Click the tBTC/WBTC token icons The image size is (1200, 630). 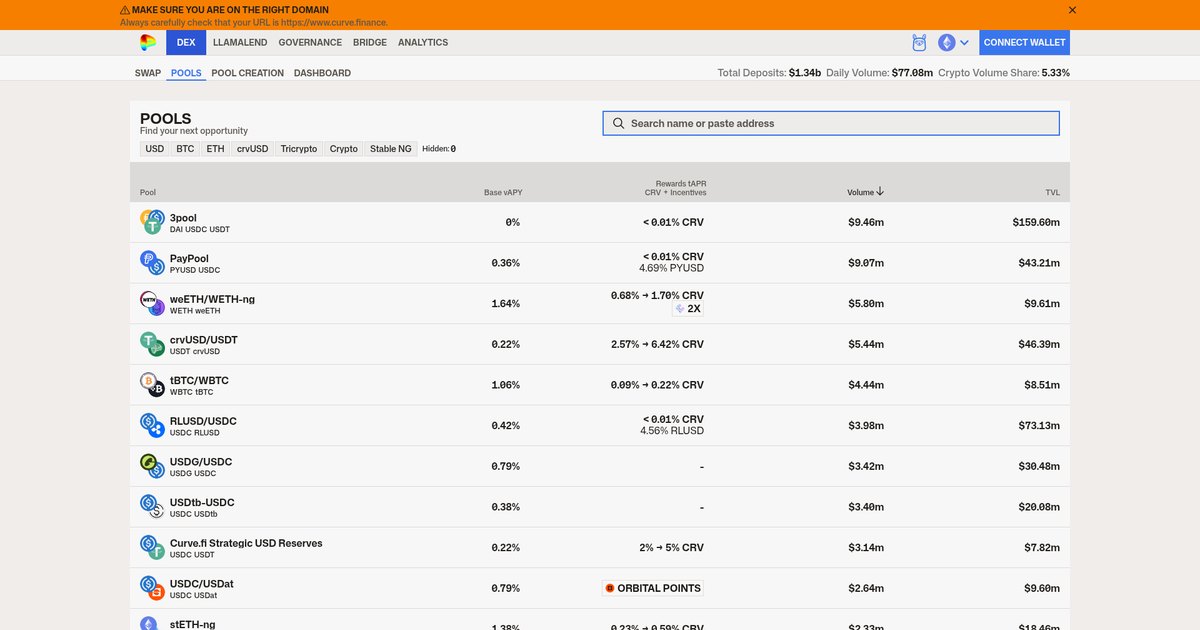(151, 385)
